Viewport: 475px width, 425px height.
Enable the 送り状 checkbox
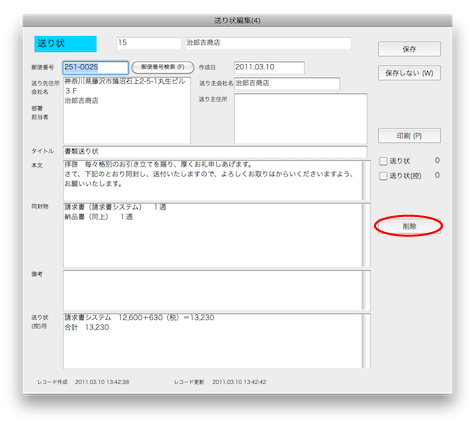pos(383,161)
